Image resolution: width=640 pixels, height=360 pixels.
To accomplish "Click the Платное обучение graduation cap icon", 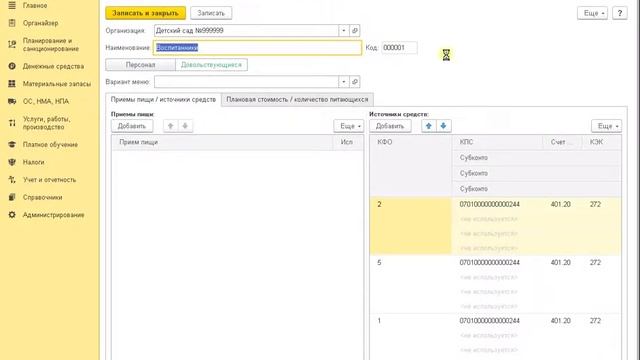I will point(12,144).
